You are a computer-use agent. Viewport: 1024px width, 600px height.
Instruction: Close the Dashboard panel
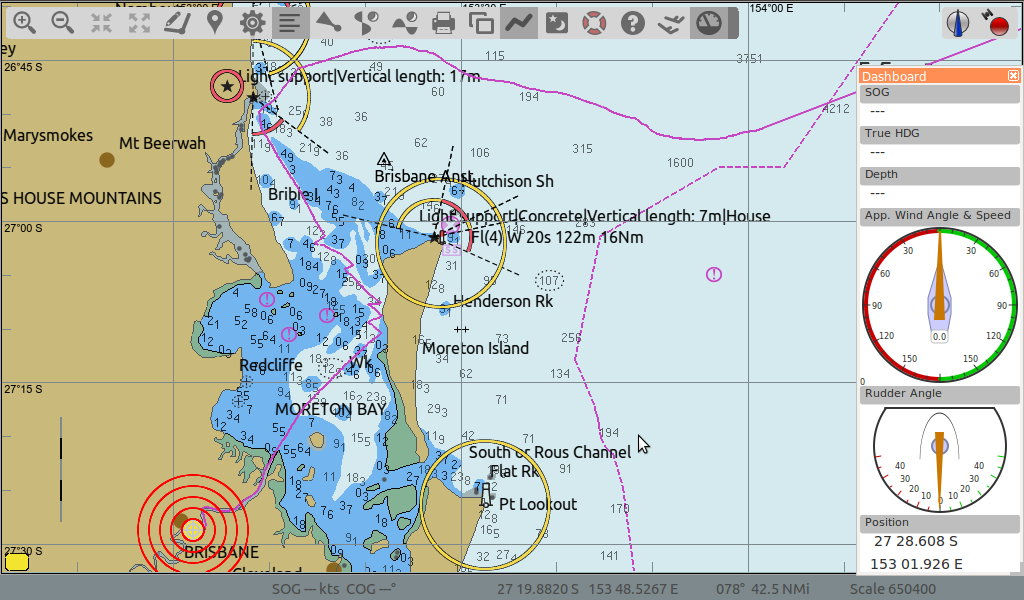click(1013, 76)
